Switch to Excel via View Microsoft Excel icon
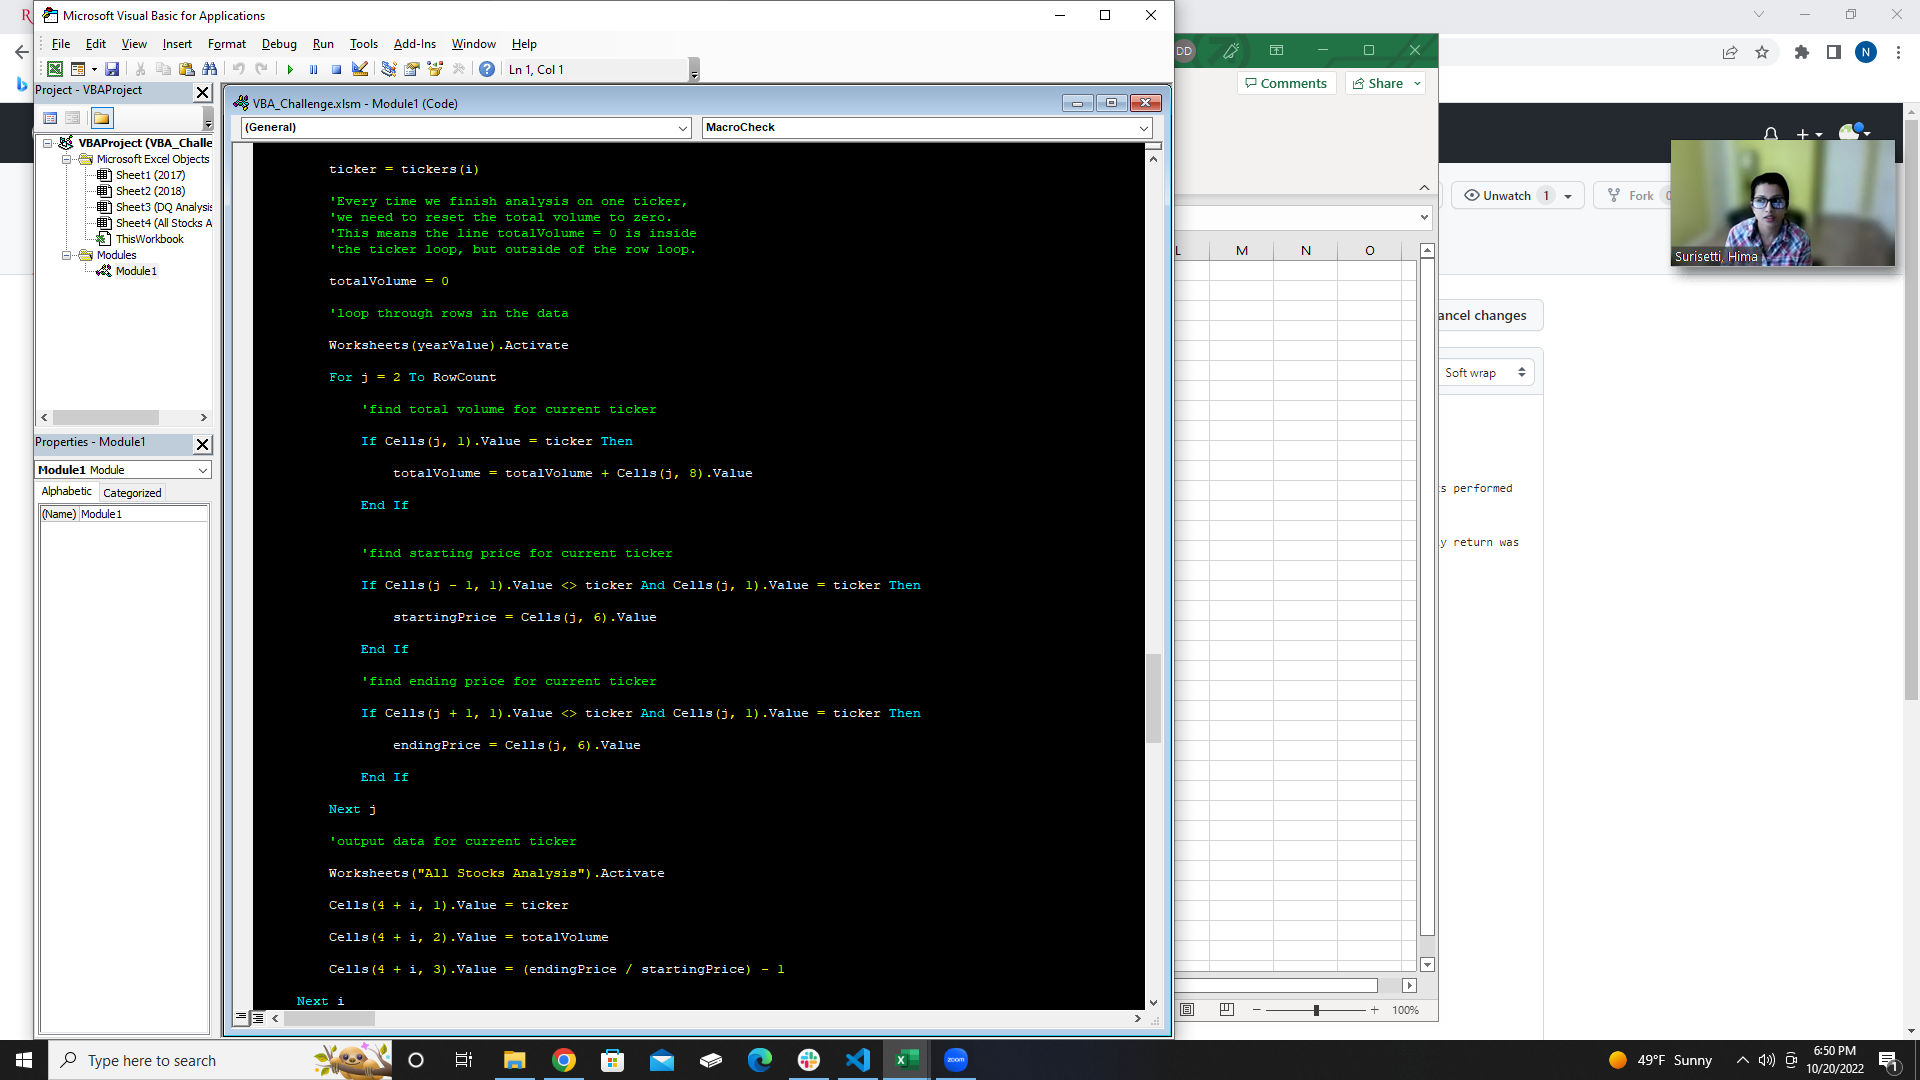The image size is (1920, 1080). (x=55, y=70)
